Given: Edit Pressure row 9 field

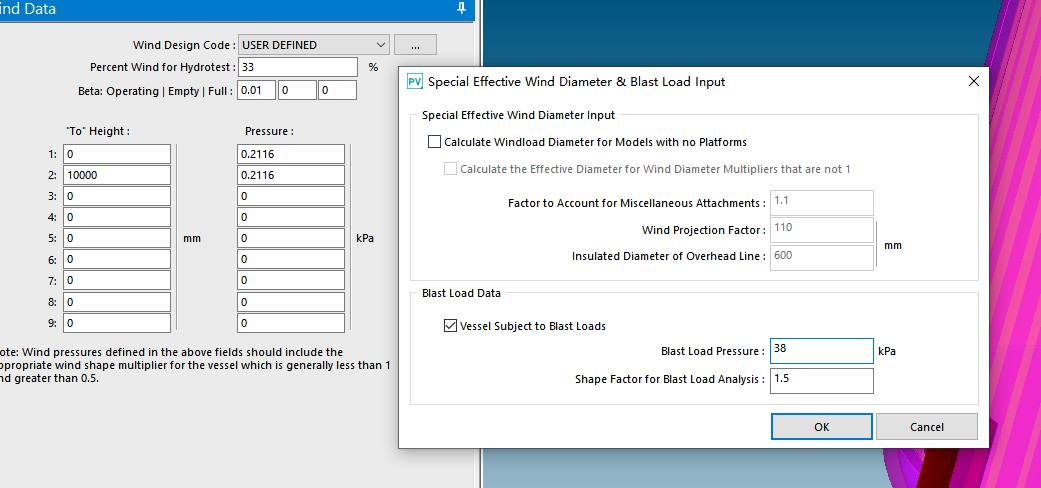Looking at the screenshot, I should 291,323.
